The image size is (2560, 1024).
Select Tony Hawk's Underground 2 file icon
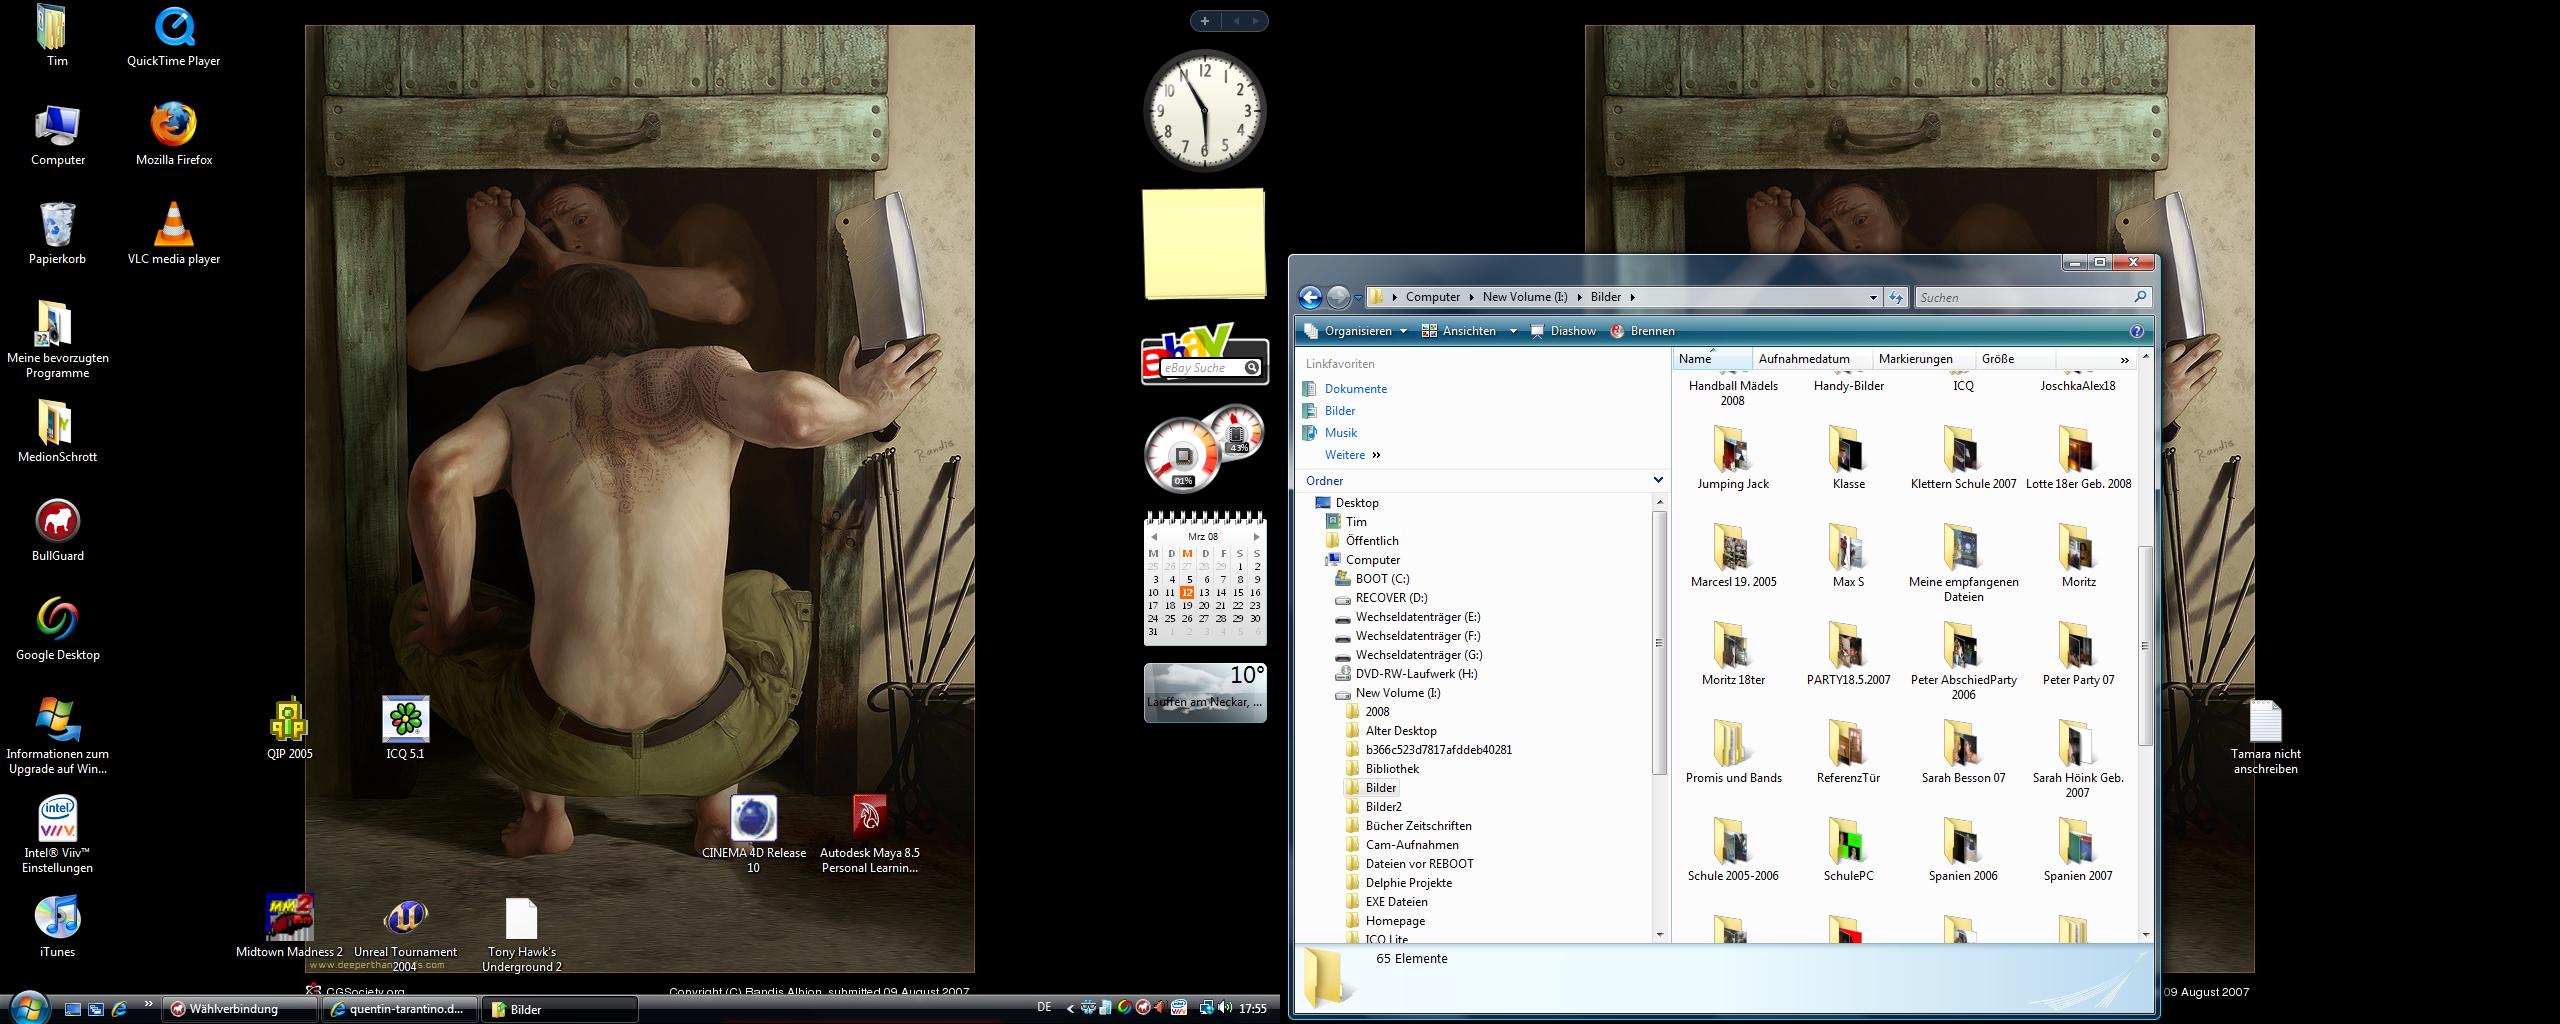click(x=521, y=934)
